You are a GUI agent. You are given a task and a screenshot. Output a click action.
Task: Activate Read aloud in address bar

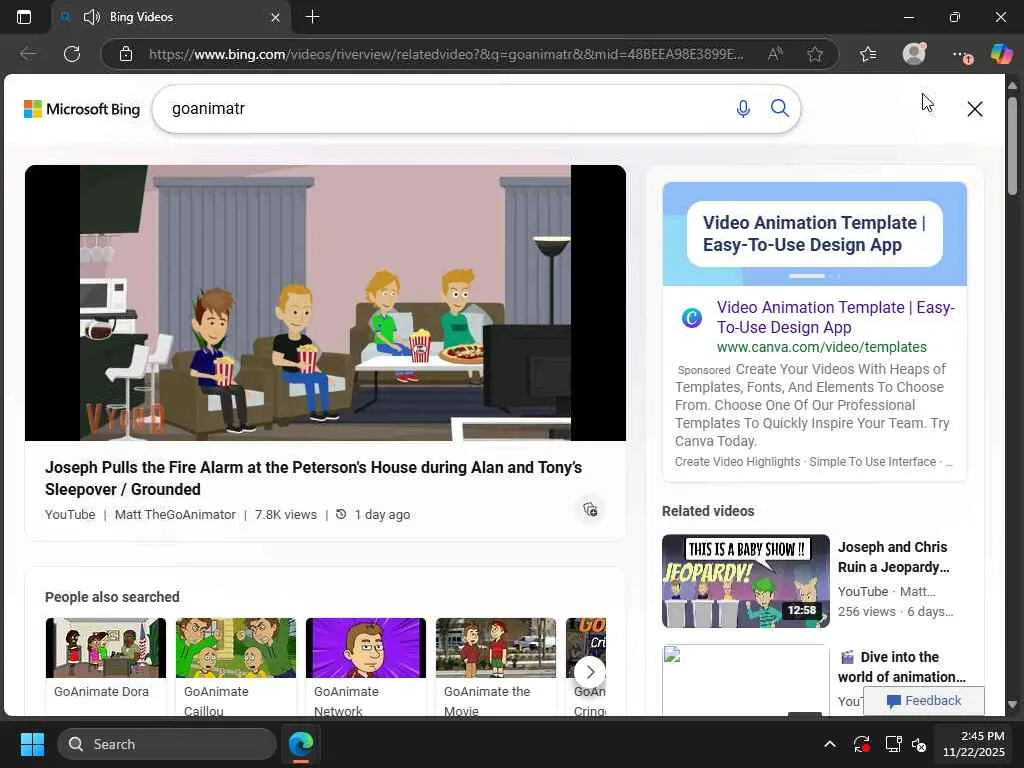pyautogui.click(x=775, y=54)
